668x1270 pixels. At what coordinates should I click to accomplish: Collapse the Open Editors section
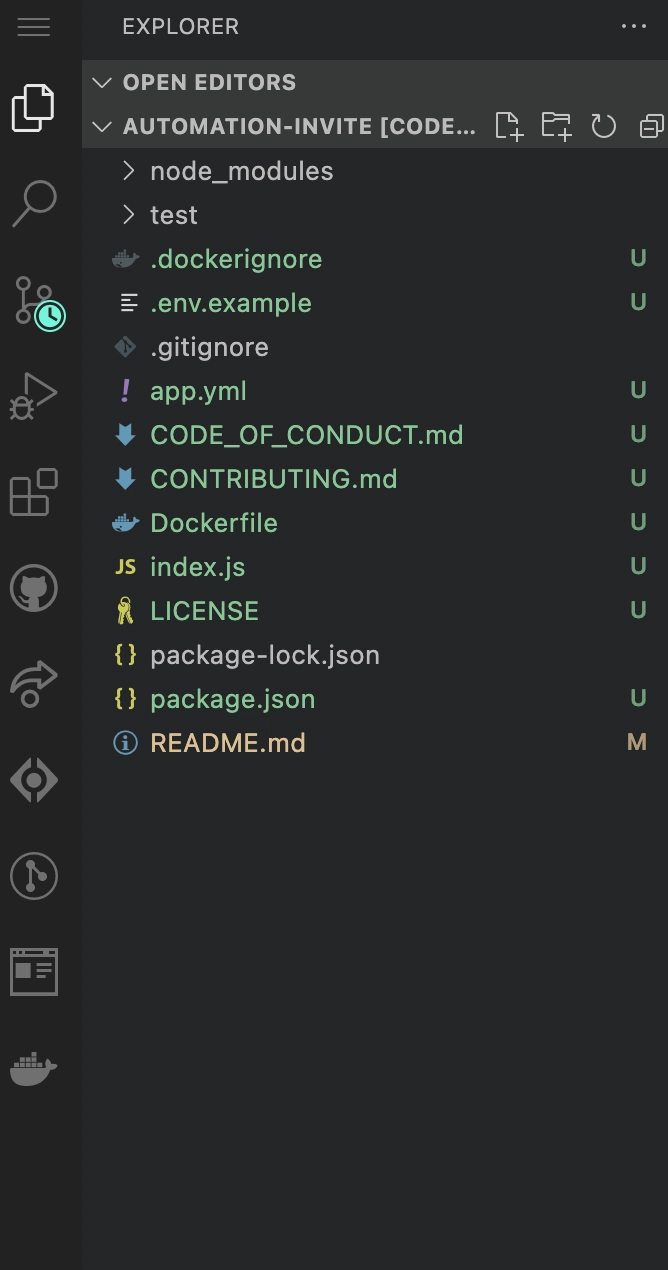101,82
